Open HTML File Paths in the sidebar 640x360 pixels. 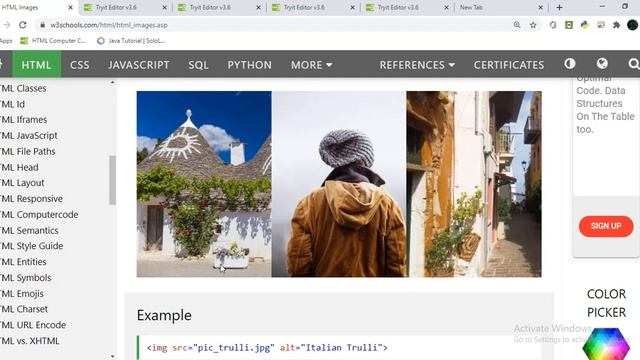click(28, 151)
